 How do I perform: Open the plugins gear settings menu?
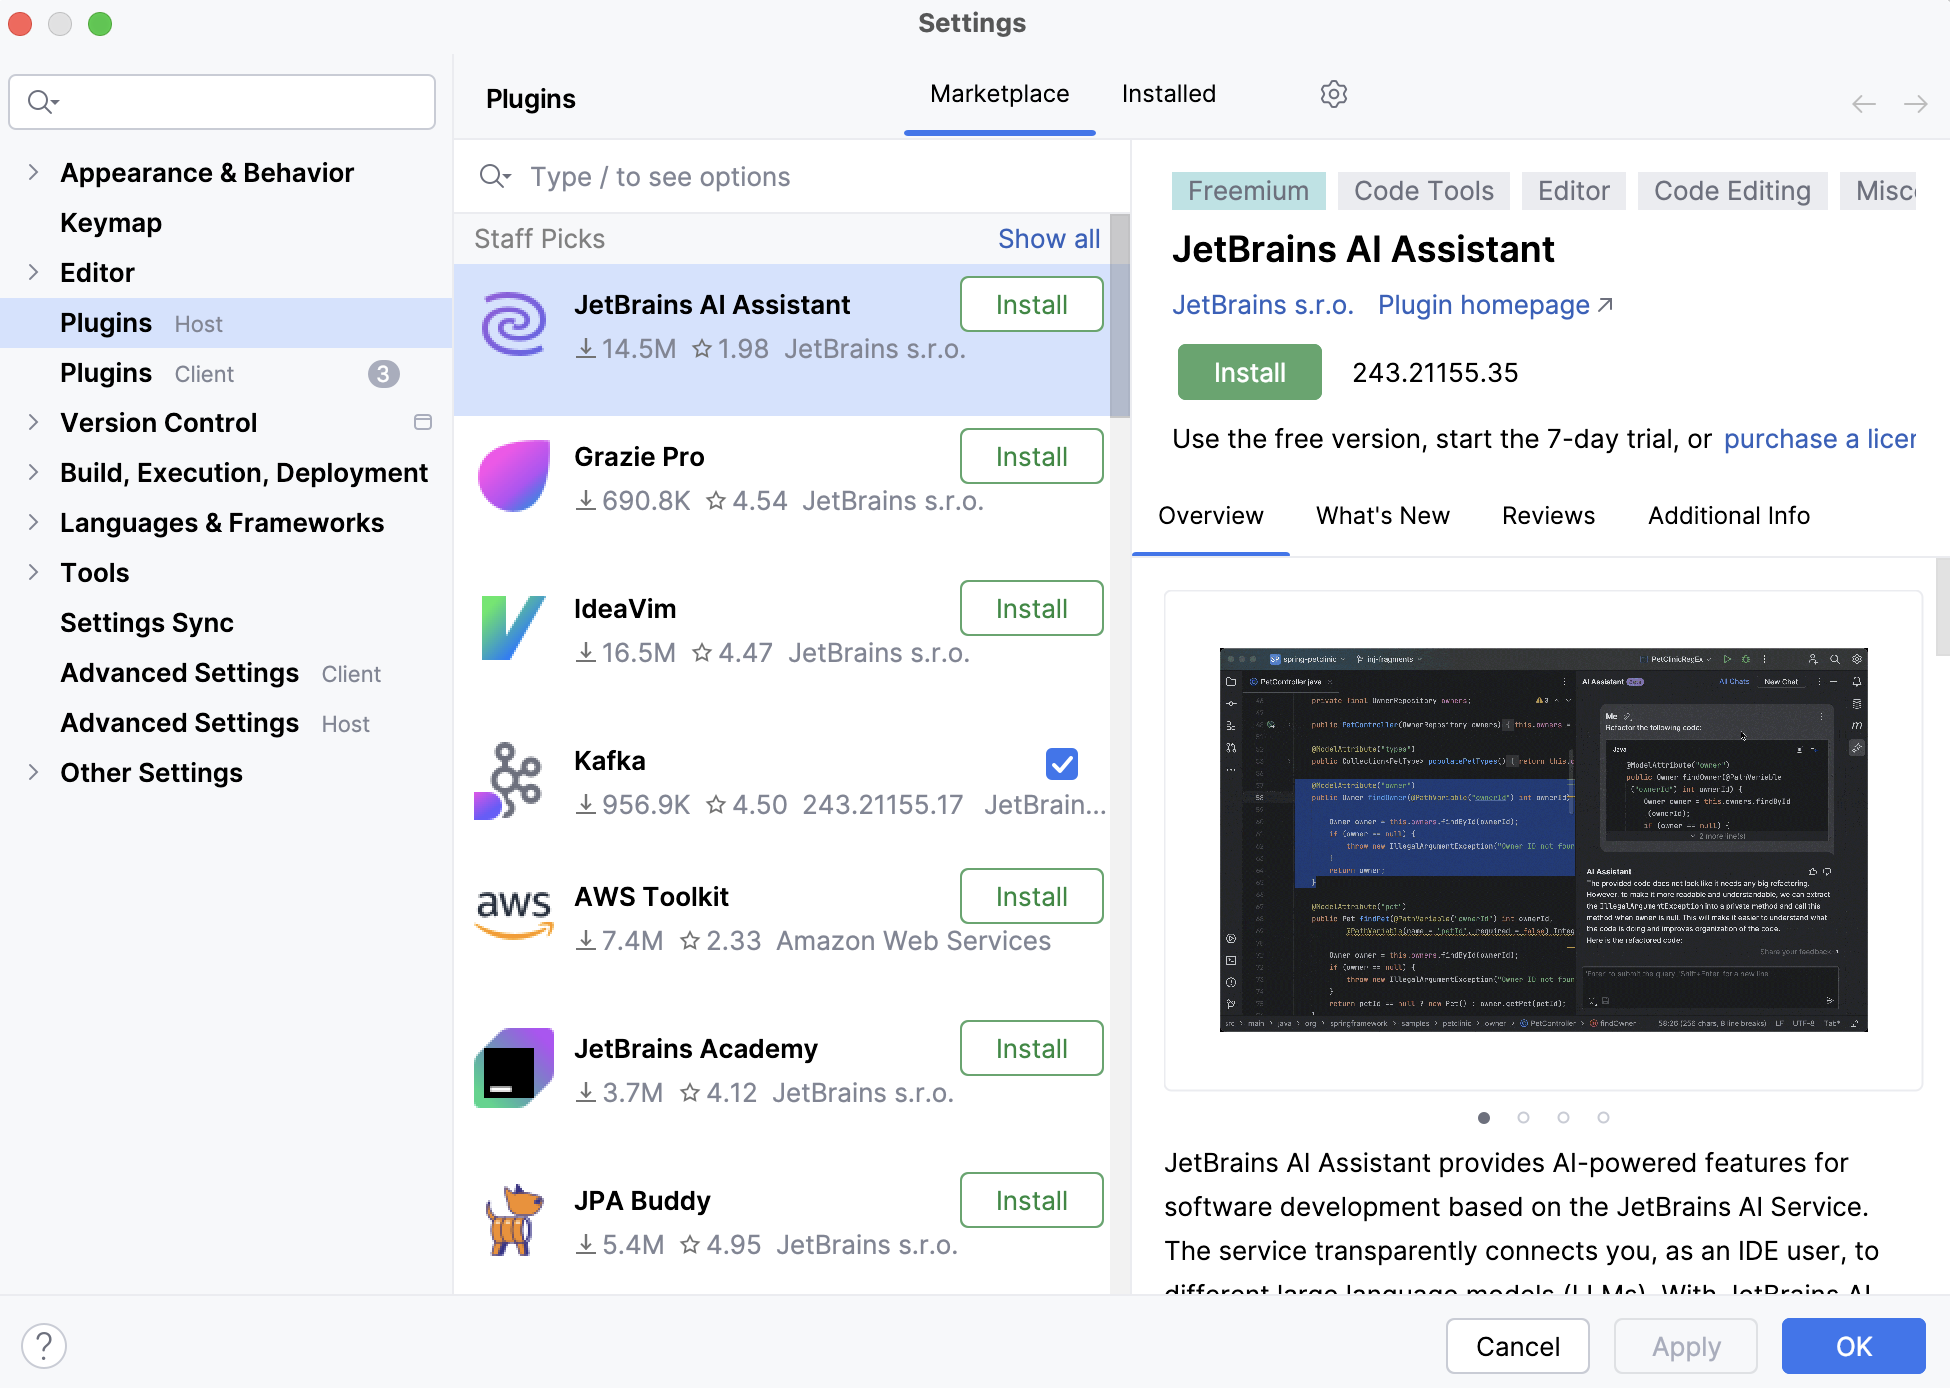(x=1333, y=94)
